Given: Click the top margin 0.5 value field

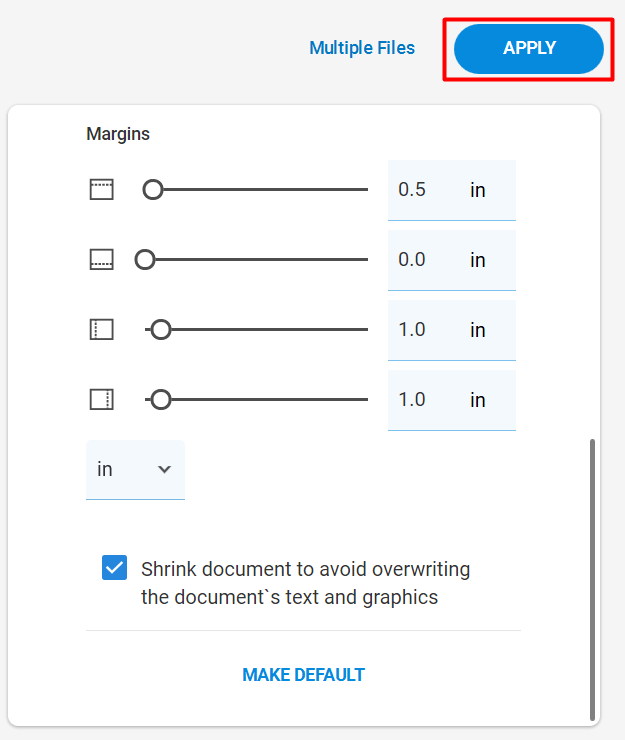Looking at the screenshot, I should point(452,190).
